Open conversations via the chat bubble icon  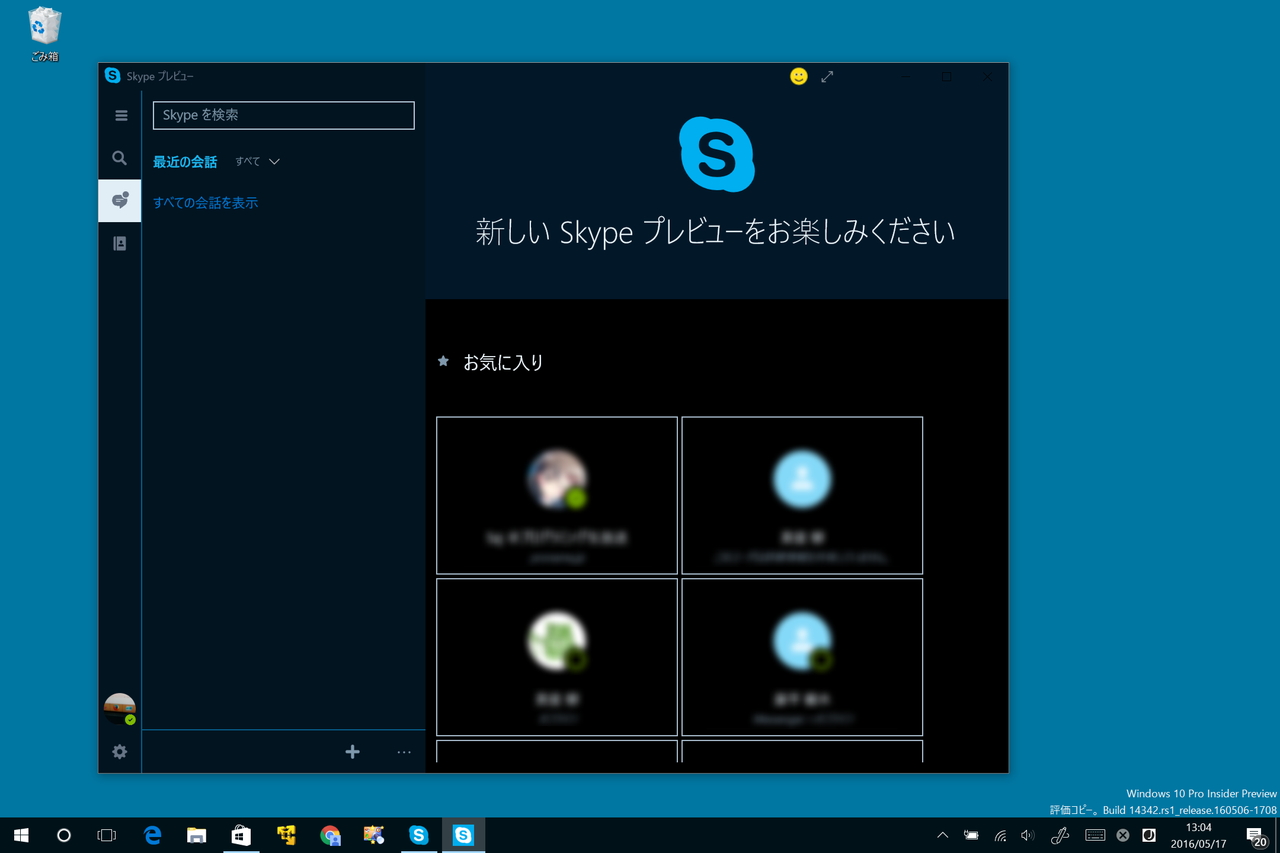tap(119, 200)
